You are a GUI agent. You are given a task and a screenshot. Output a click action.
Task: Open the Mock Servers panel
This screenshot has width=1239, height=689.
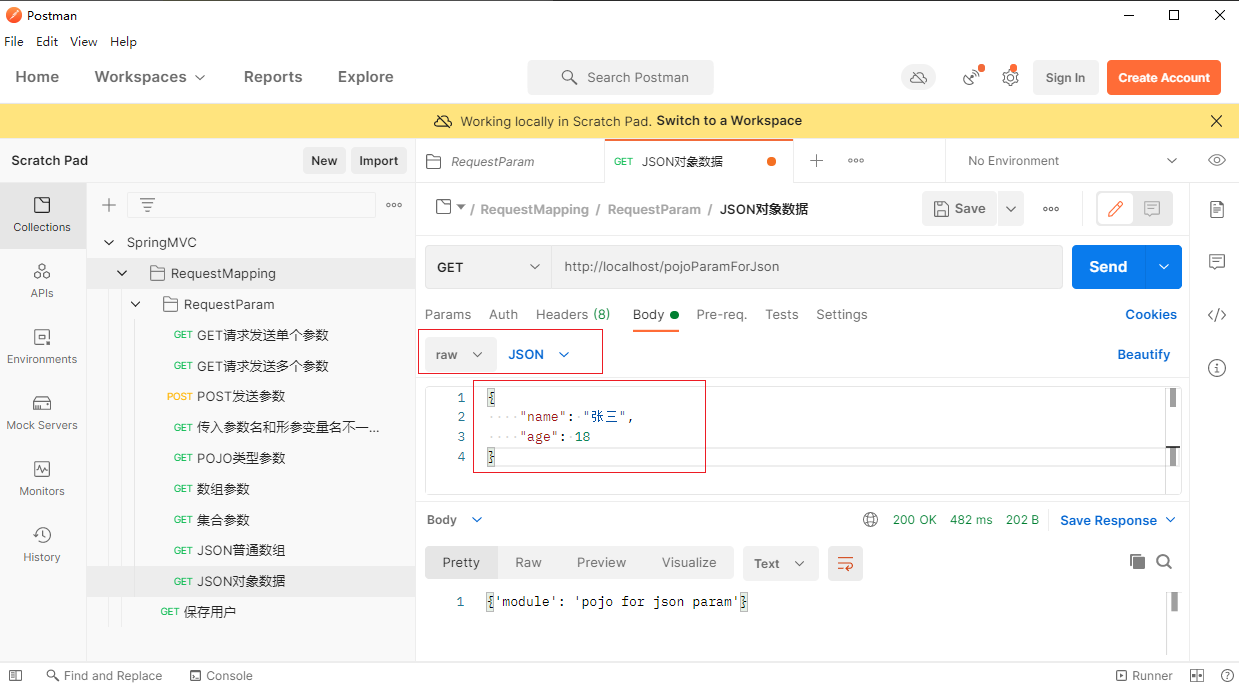[42, 412]
